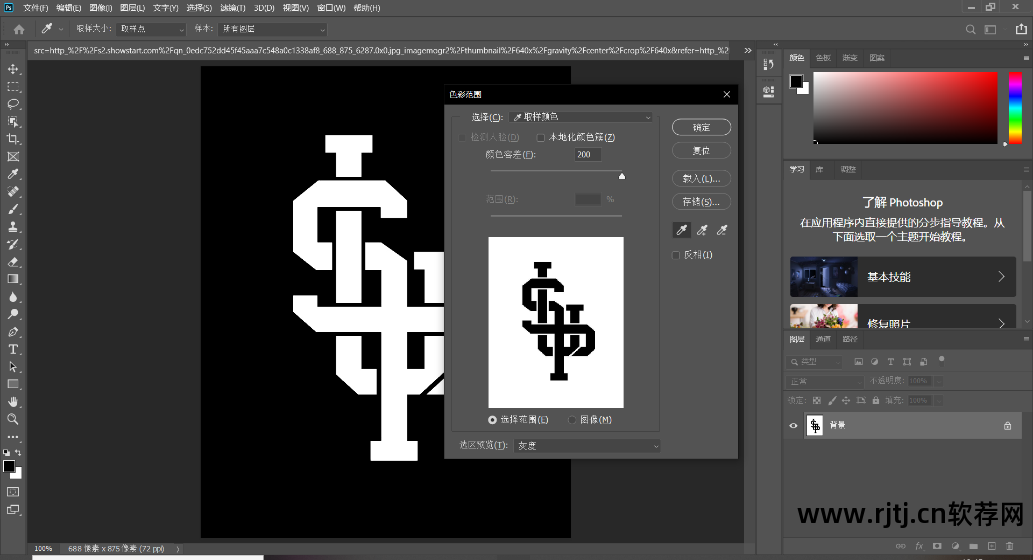Click the 颜色容差 value field showing 200
Viewport: 1033px width, 560px height.
tap(588, 155)
